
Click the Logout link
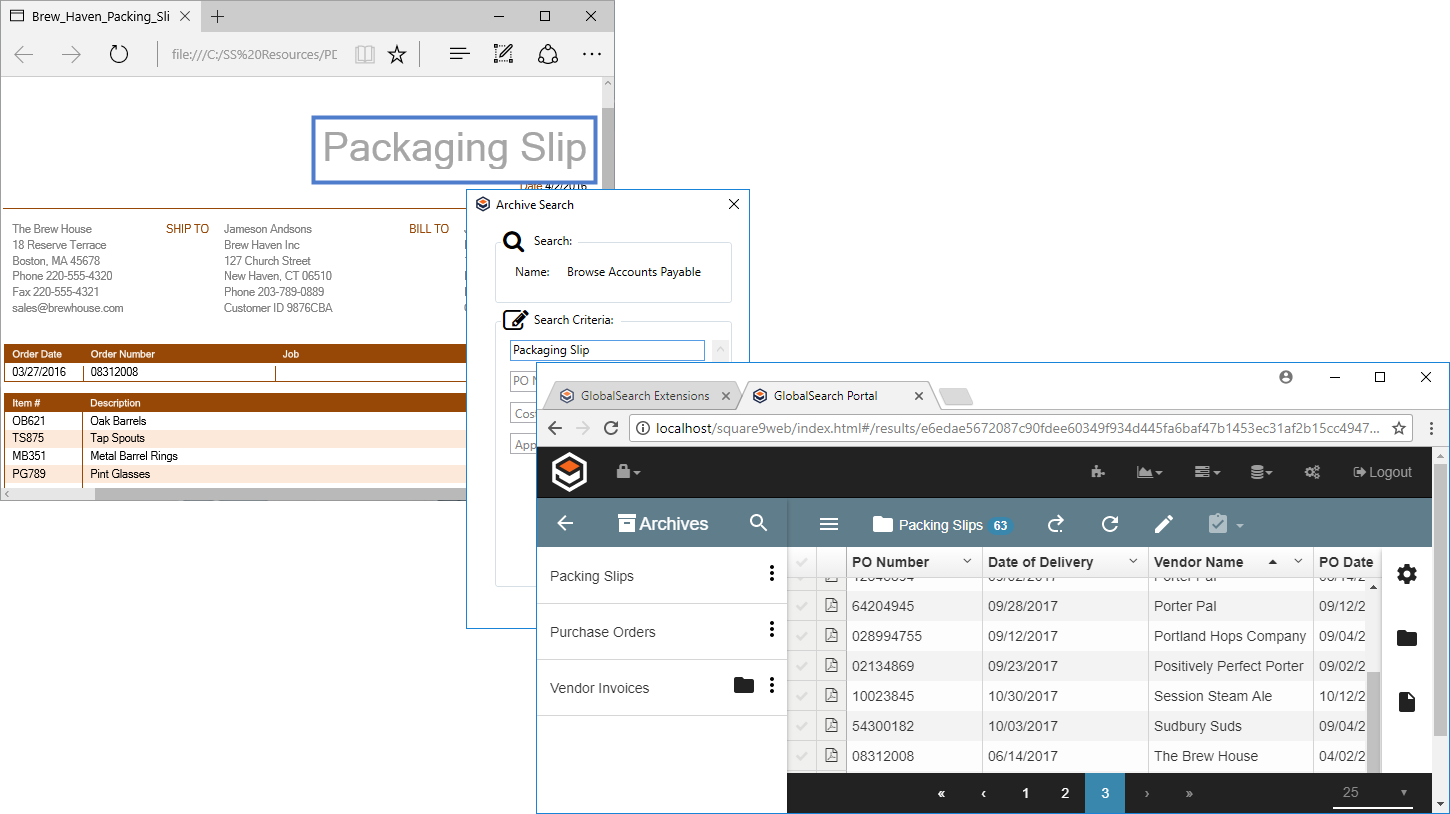[1382, 472]
